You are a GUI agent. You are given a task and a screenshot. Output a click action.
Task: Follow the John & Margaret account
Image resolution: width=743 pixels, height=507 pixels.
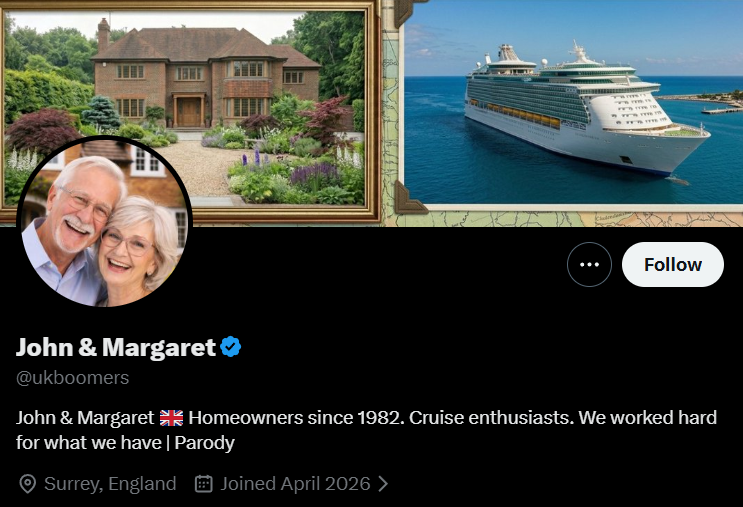click(x=672, y=264)
